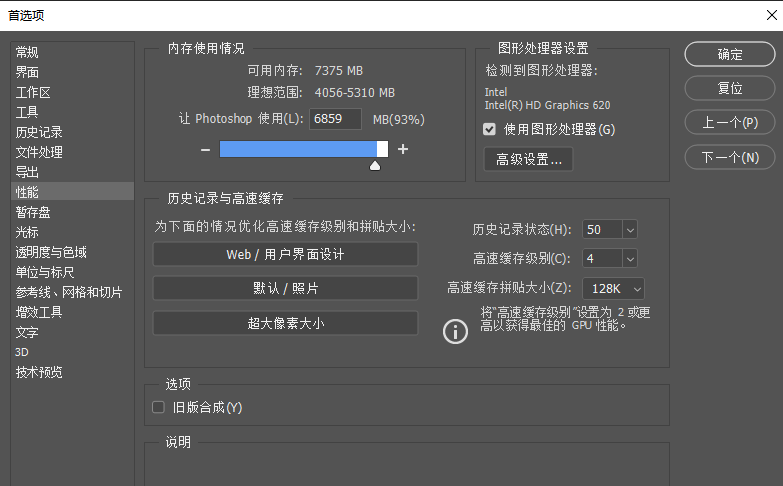
Task: Go to next page with 下一个(N)
Action: click(730, 157)
